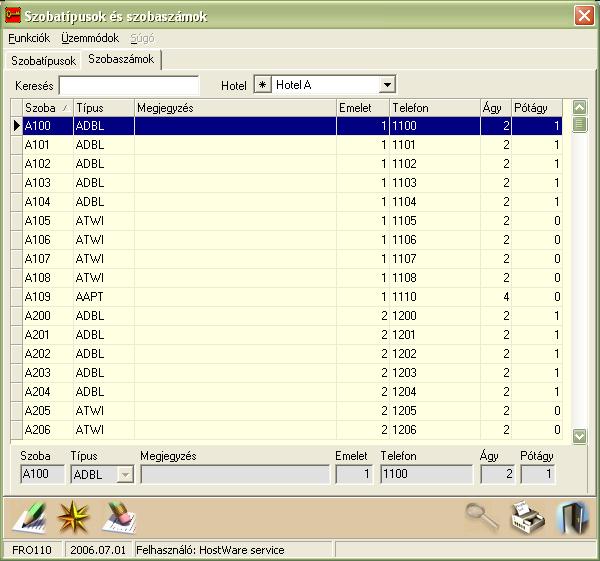Viewport: 600px width, 561px height.
Task: Click the Keresés search field
Action: tap(129, 85)
